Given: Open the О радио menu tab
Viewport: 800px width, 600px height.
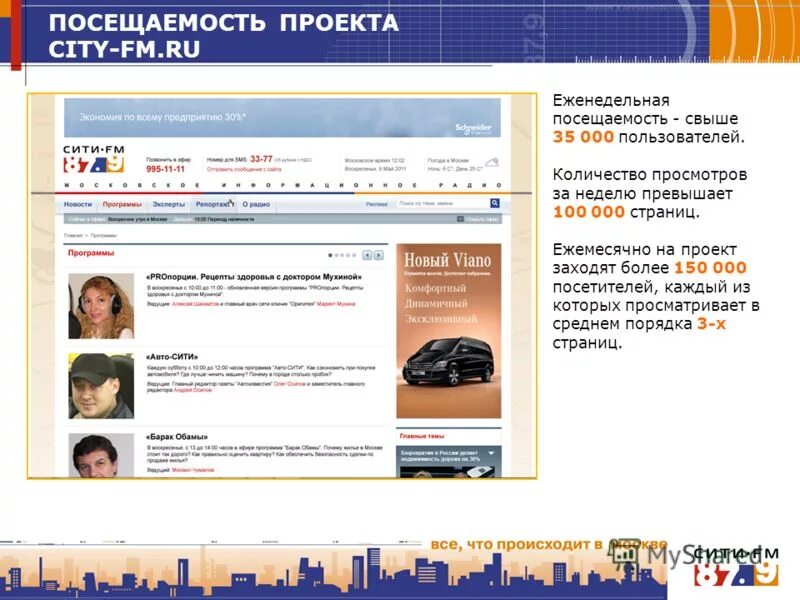Looking at the screenshot, I should click(256, 204).
